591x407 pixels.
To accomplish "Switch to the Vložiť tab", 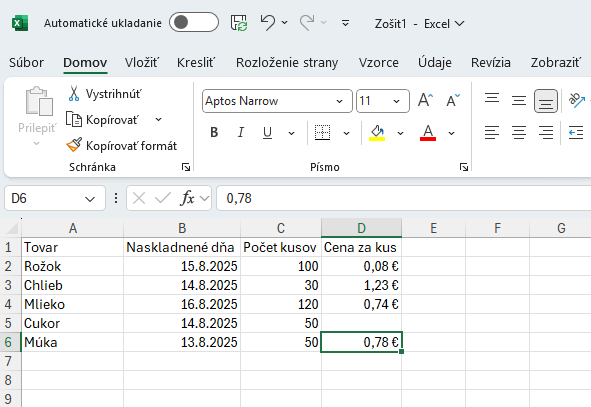I will [142, 62].
